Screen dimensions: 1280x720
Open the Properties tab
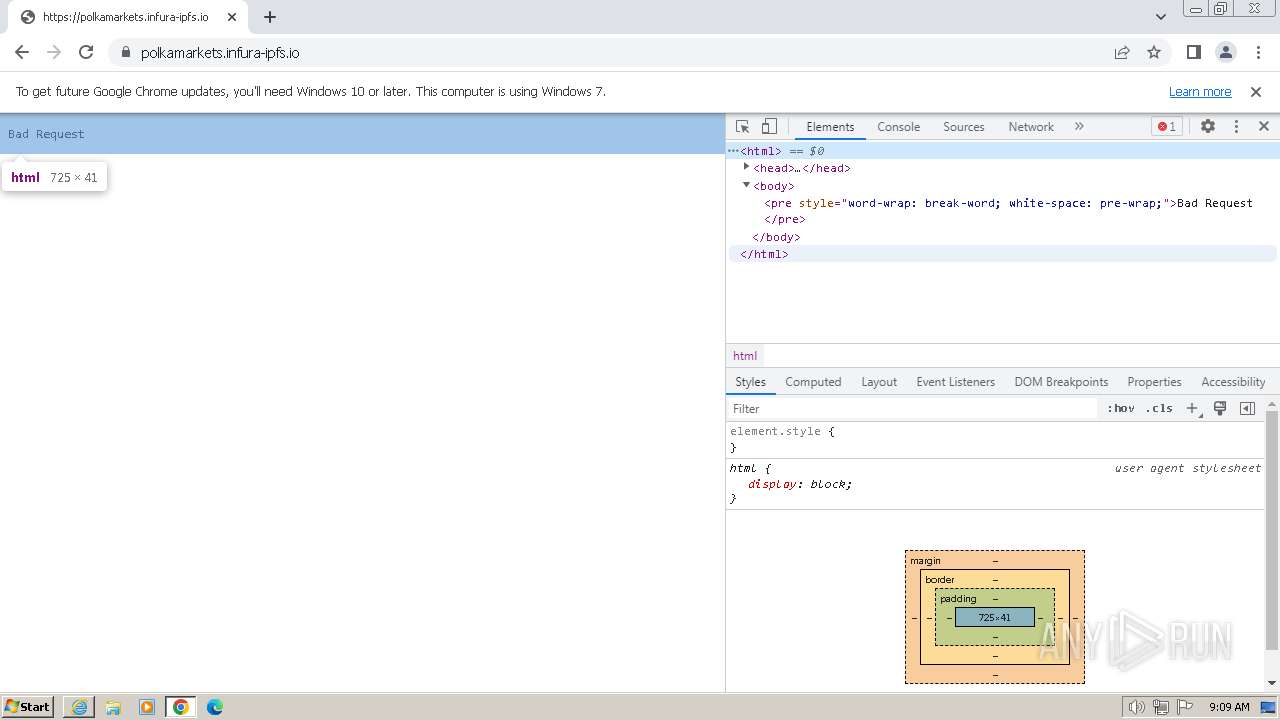coord(1154,382)
